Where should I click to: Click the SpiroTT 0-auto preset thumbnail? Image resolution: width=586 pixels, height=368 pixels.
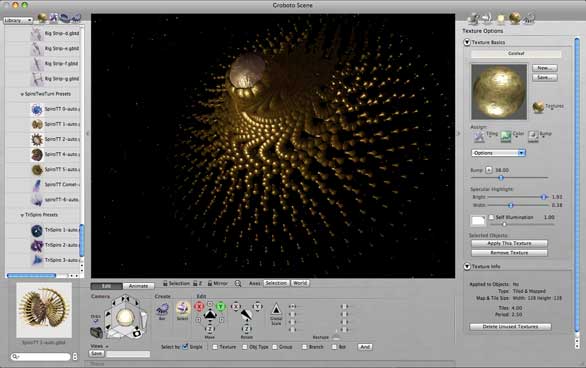click(37, 109)
